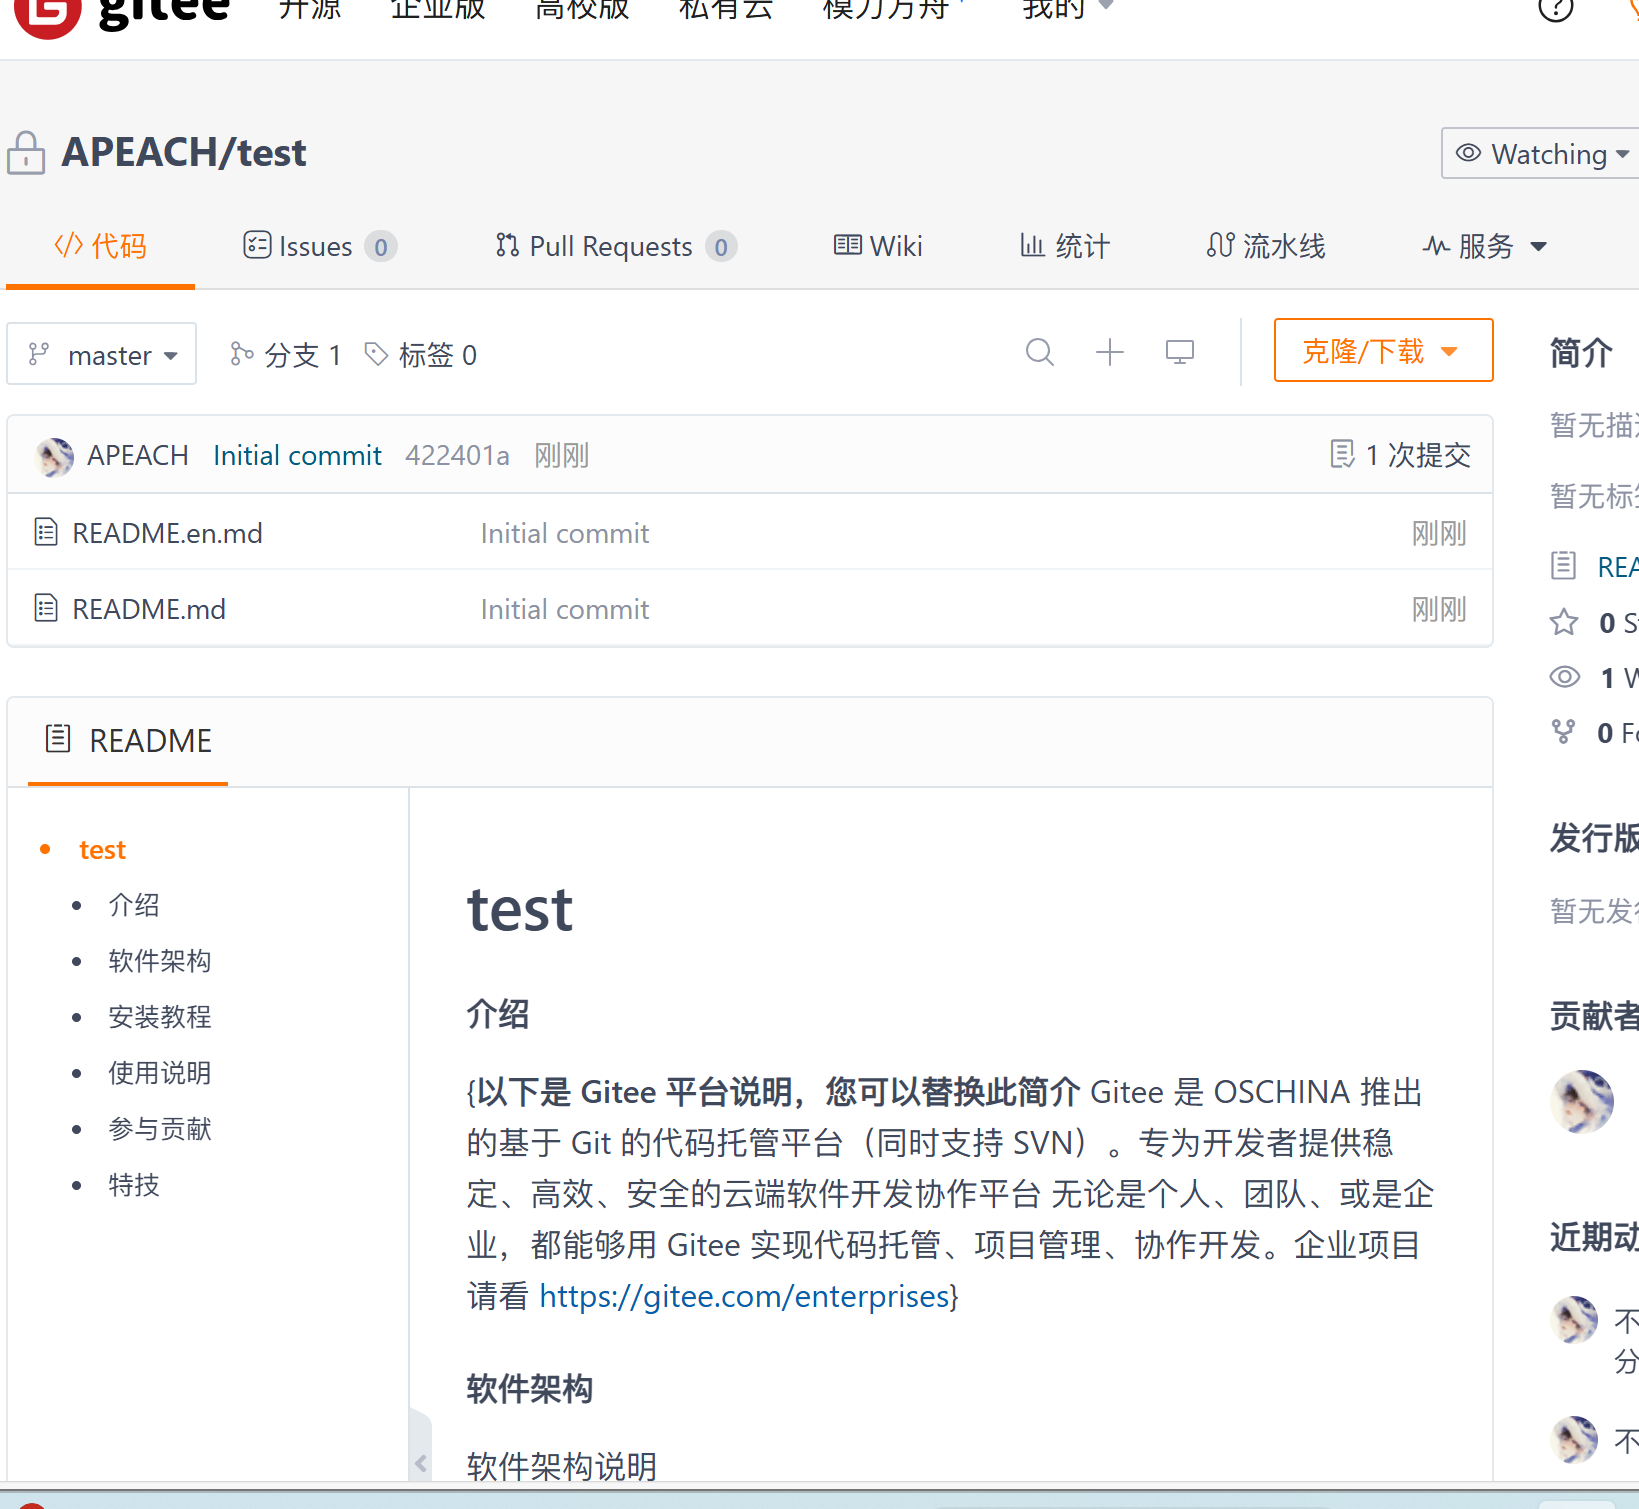Viewport: 1639px width, 1509px height.
Task: Jump to 介绍 in README outline
Action: point(134,905)
